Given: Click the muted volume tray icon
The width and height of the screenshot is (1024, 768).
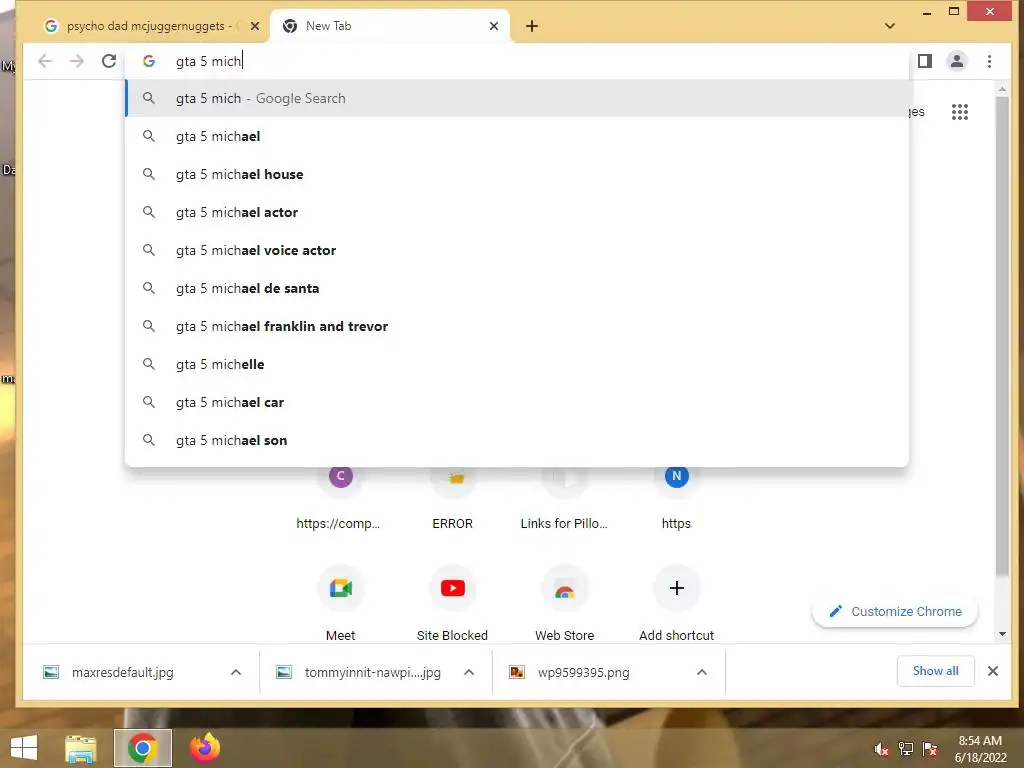Looking at the screenshot, I should click(x=882, y=749).
